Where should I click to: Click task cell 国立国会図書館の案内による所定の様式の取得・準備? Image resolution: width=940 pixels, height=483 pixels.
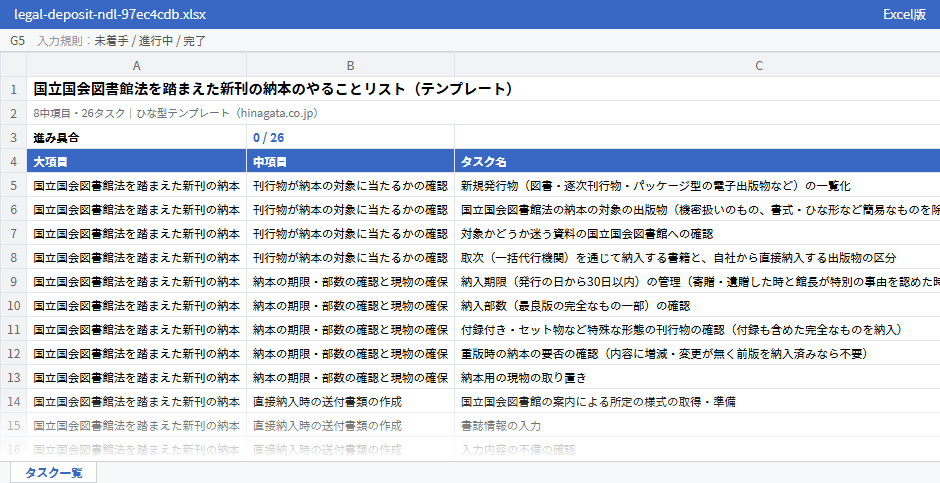point(697,402)
